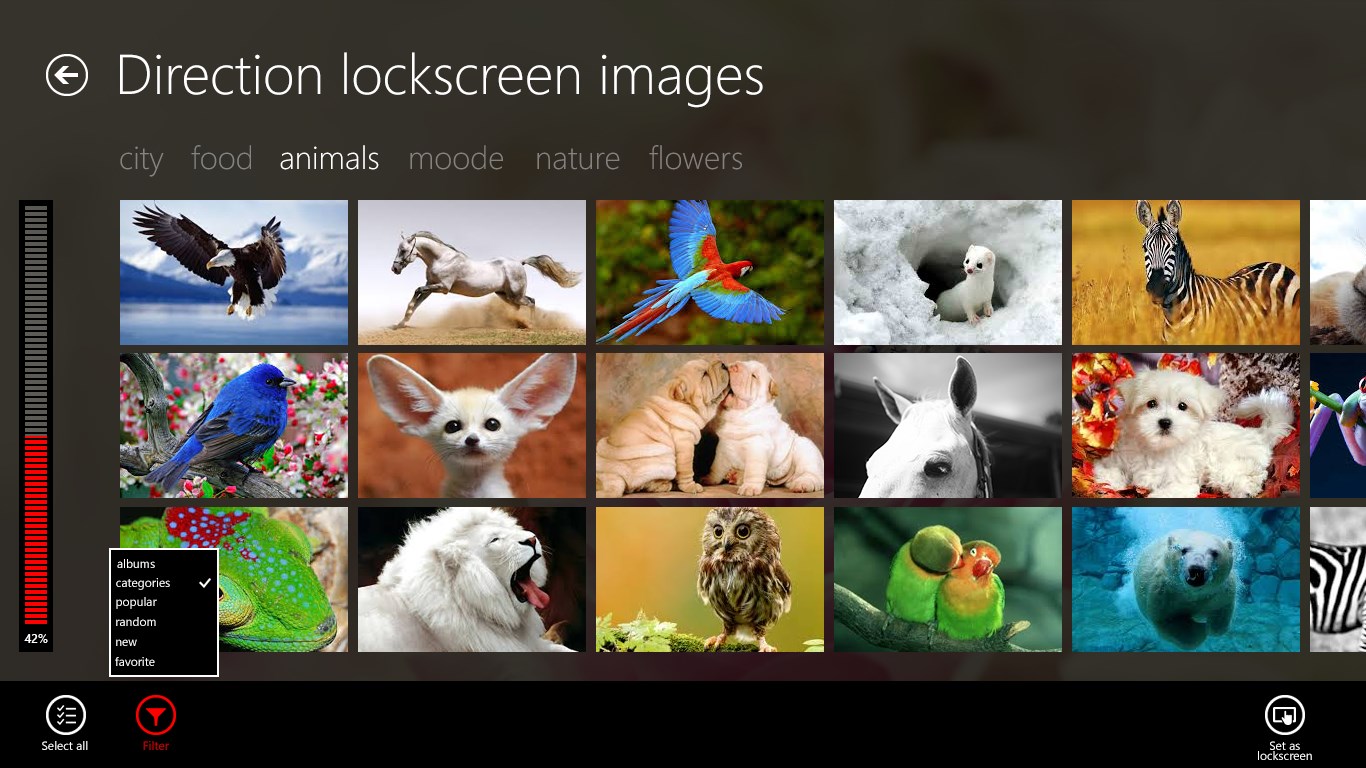Select the random filter option

136,622
